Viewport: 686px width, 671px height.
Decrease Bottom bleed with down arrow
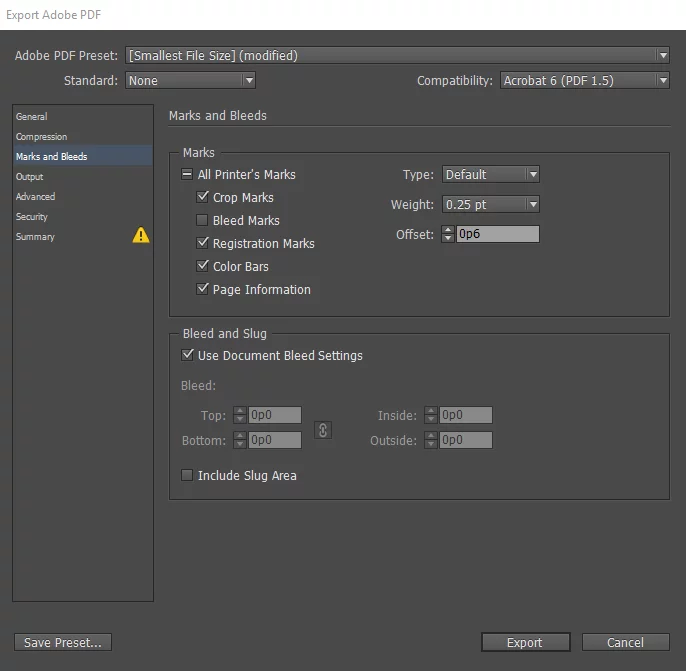240,444
